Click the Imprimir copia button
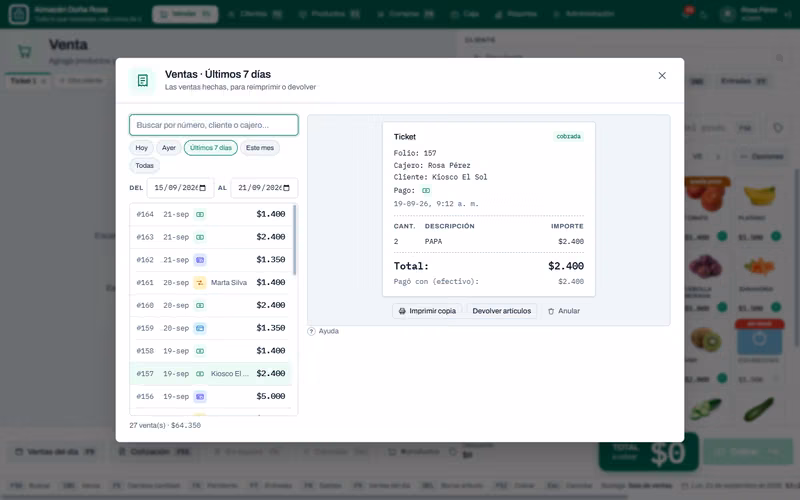This screenshot has height=500, width=800. click(427, 311)
